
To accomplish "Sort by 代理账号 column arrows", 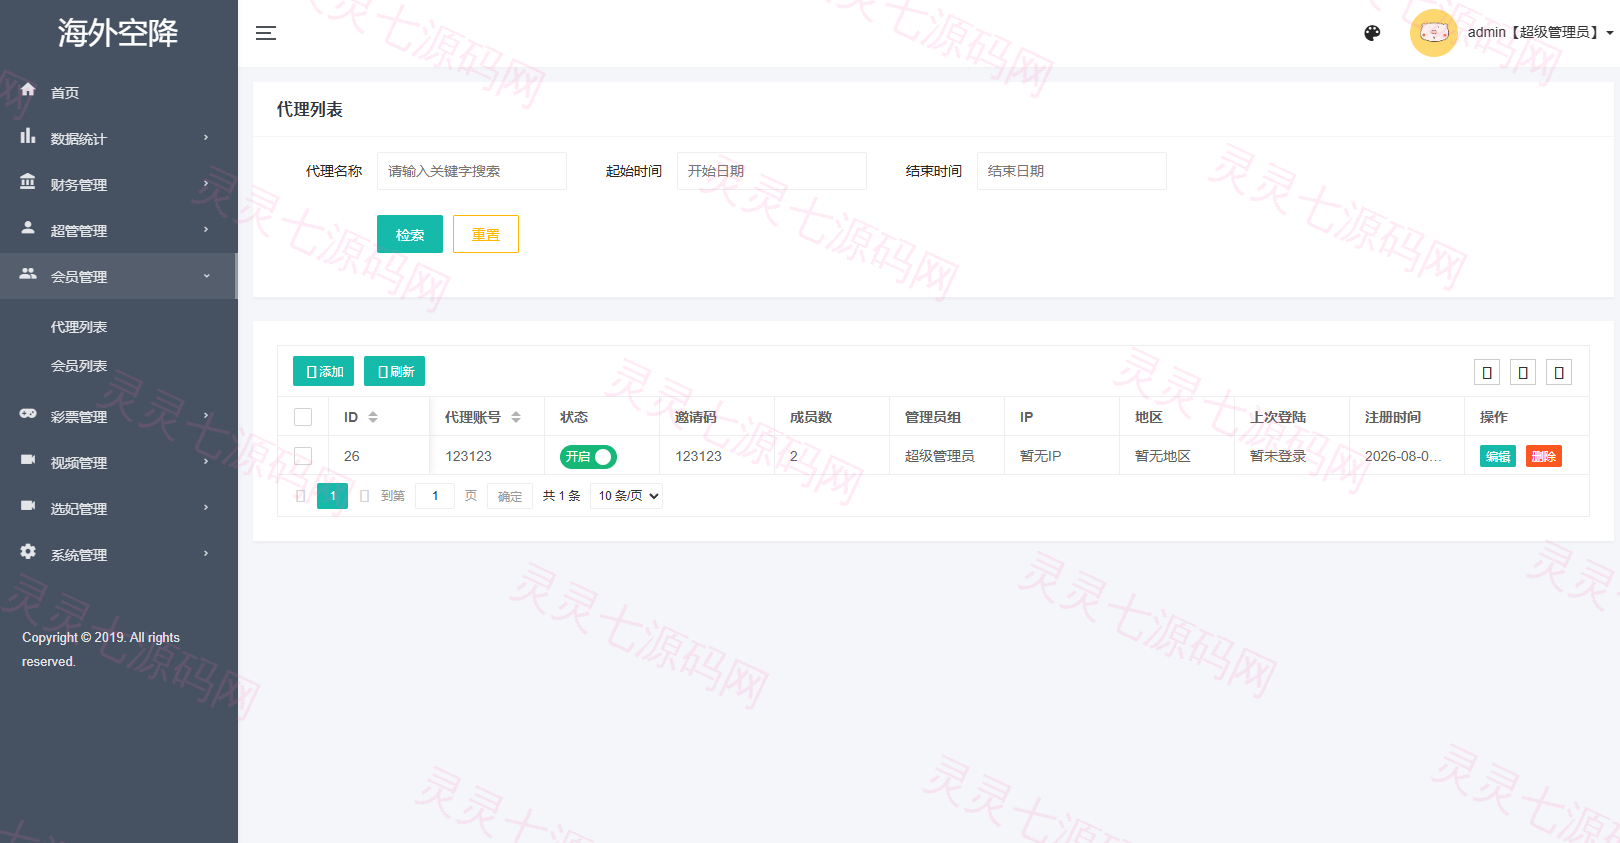I will coord(516,417).
